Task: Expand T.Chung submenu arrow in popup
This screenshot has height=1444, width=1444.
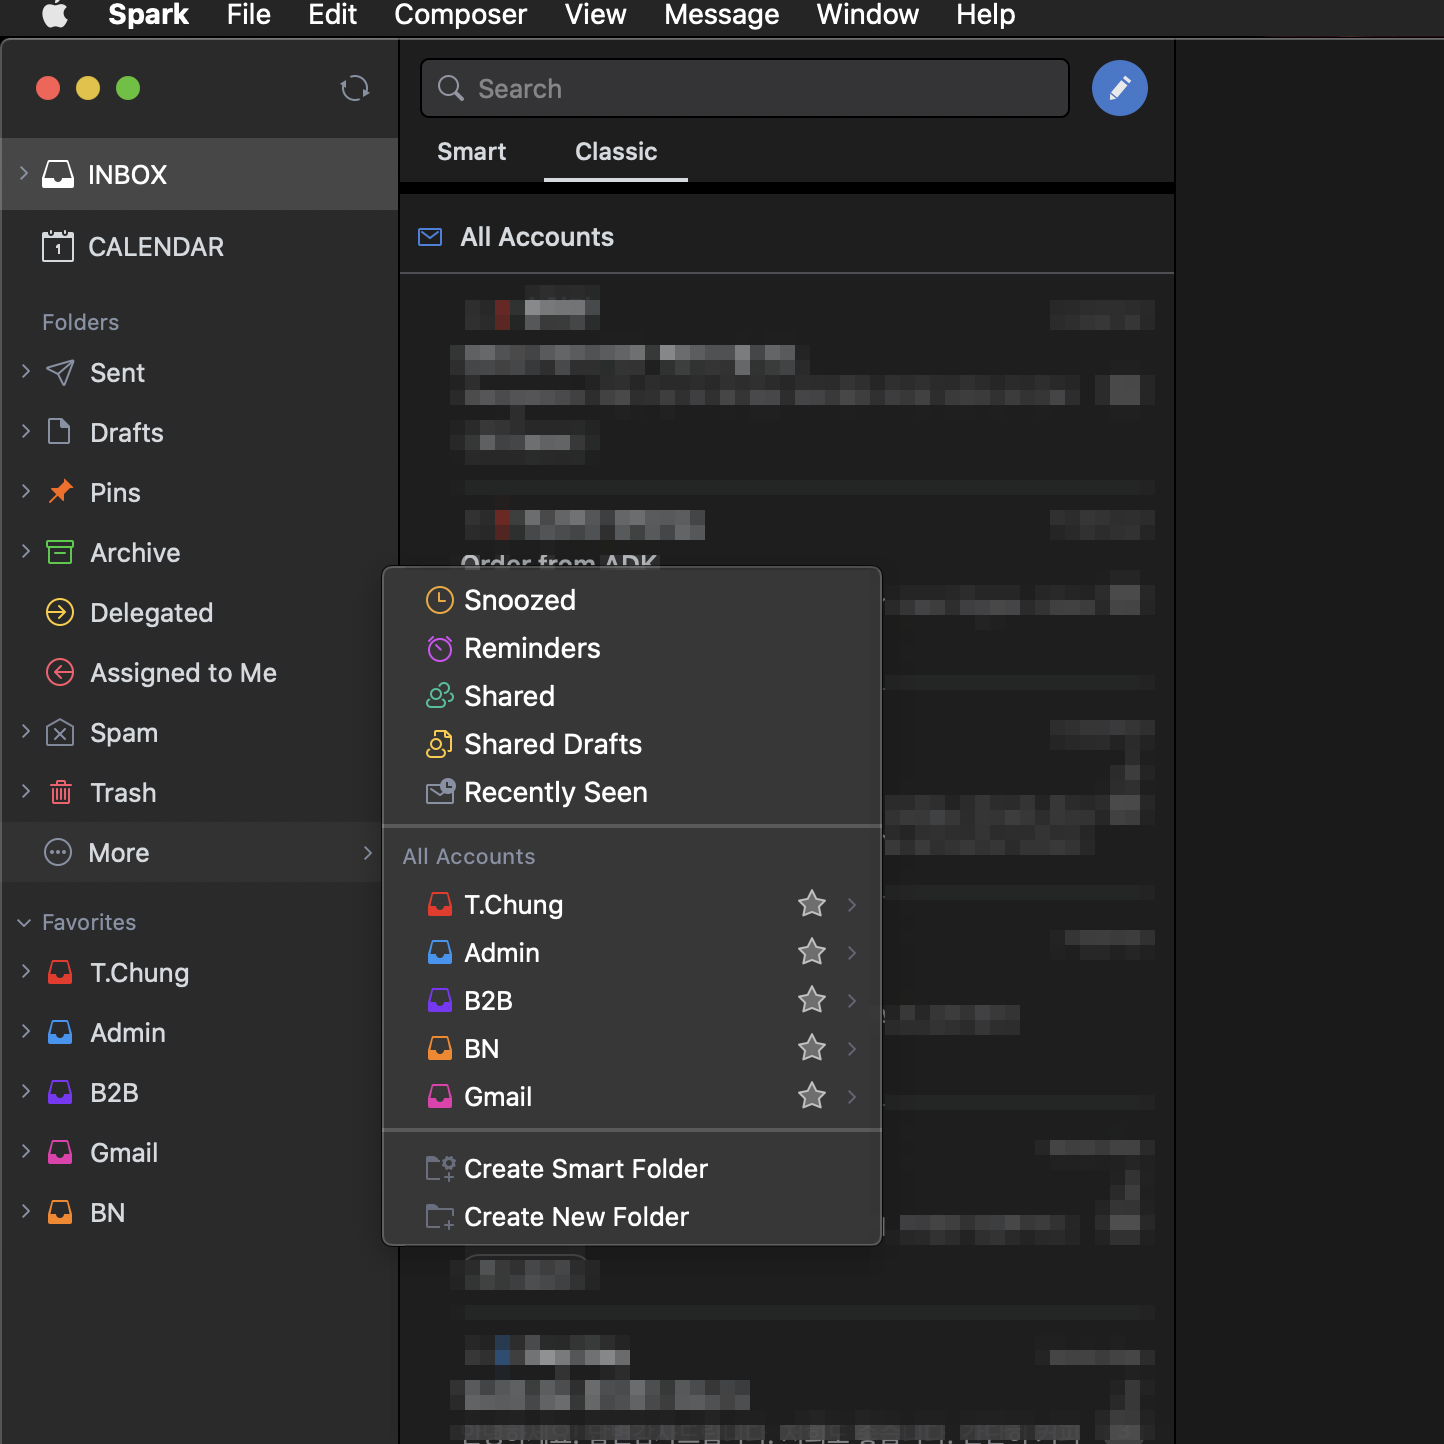Action: pos(852,904)
